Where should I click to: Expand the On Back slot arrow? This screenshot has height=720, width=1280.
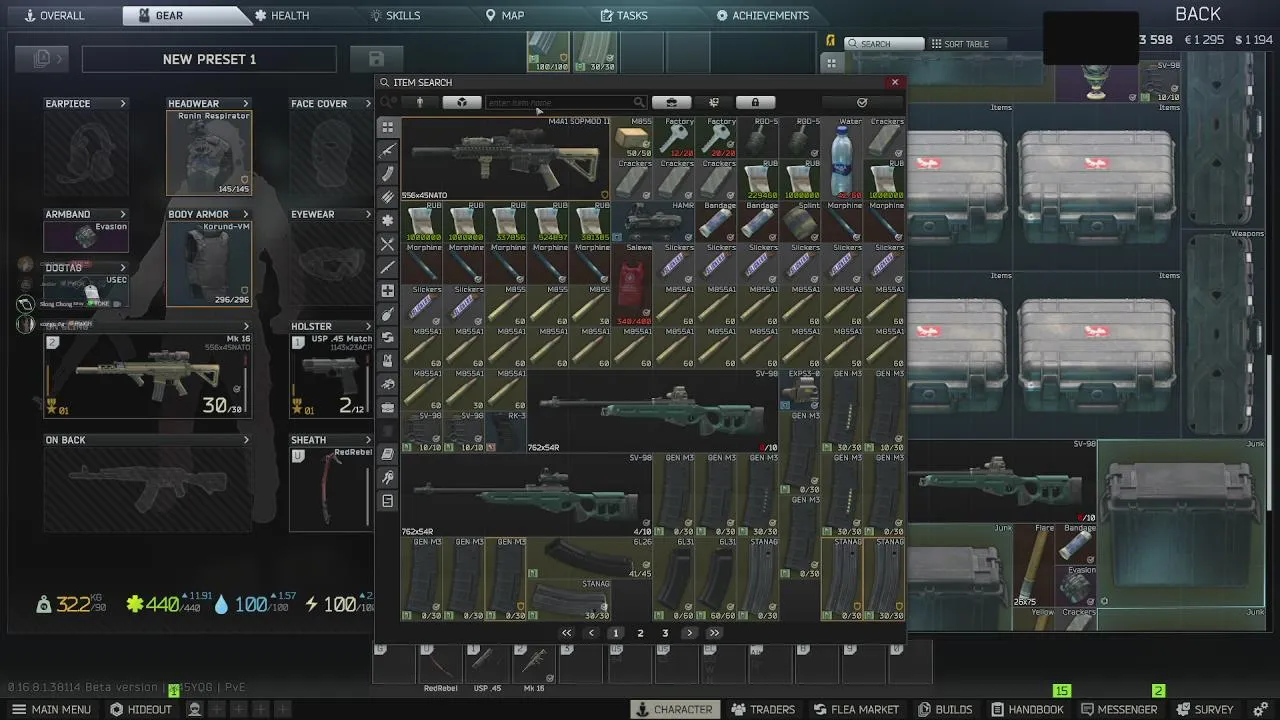246,440
